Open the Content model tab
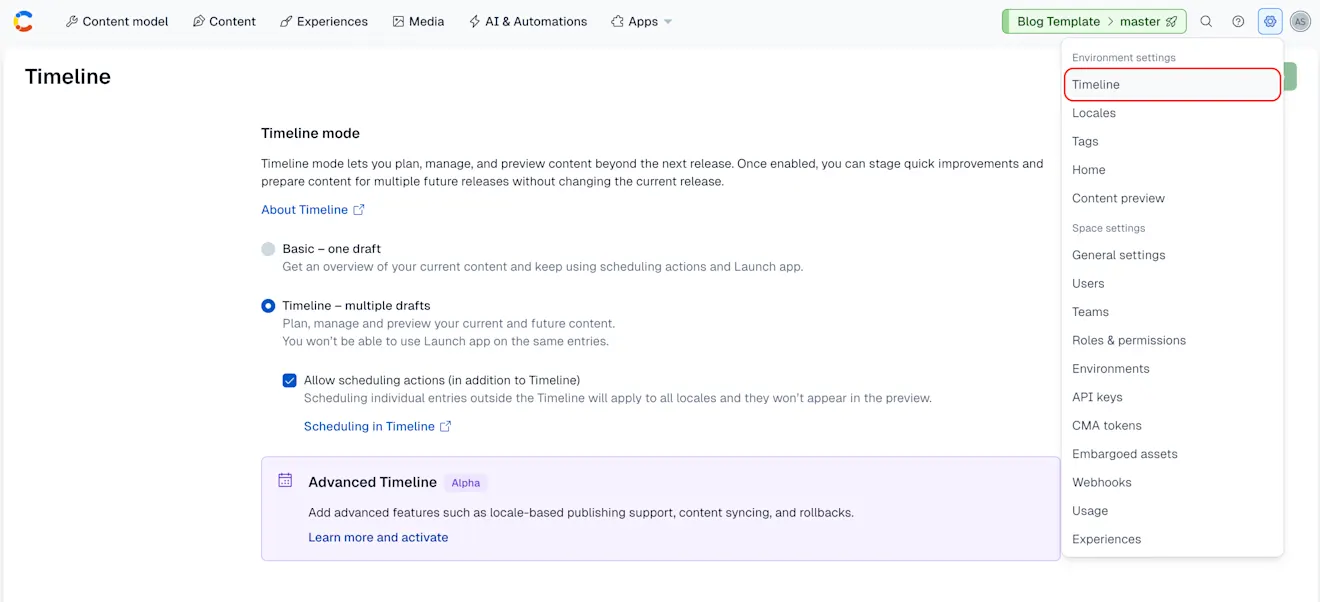The height and width of the screenshot is (602, 1320). [x=117, y=21]
